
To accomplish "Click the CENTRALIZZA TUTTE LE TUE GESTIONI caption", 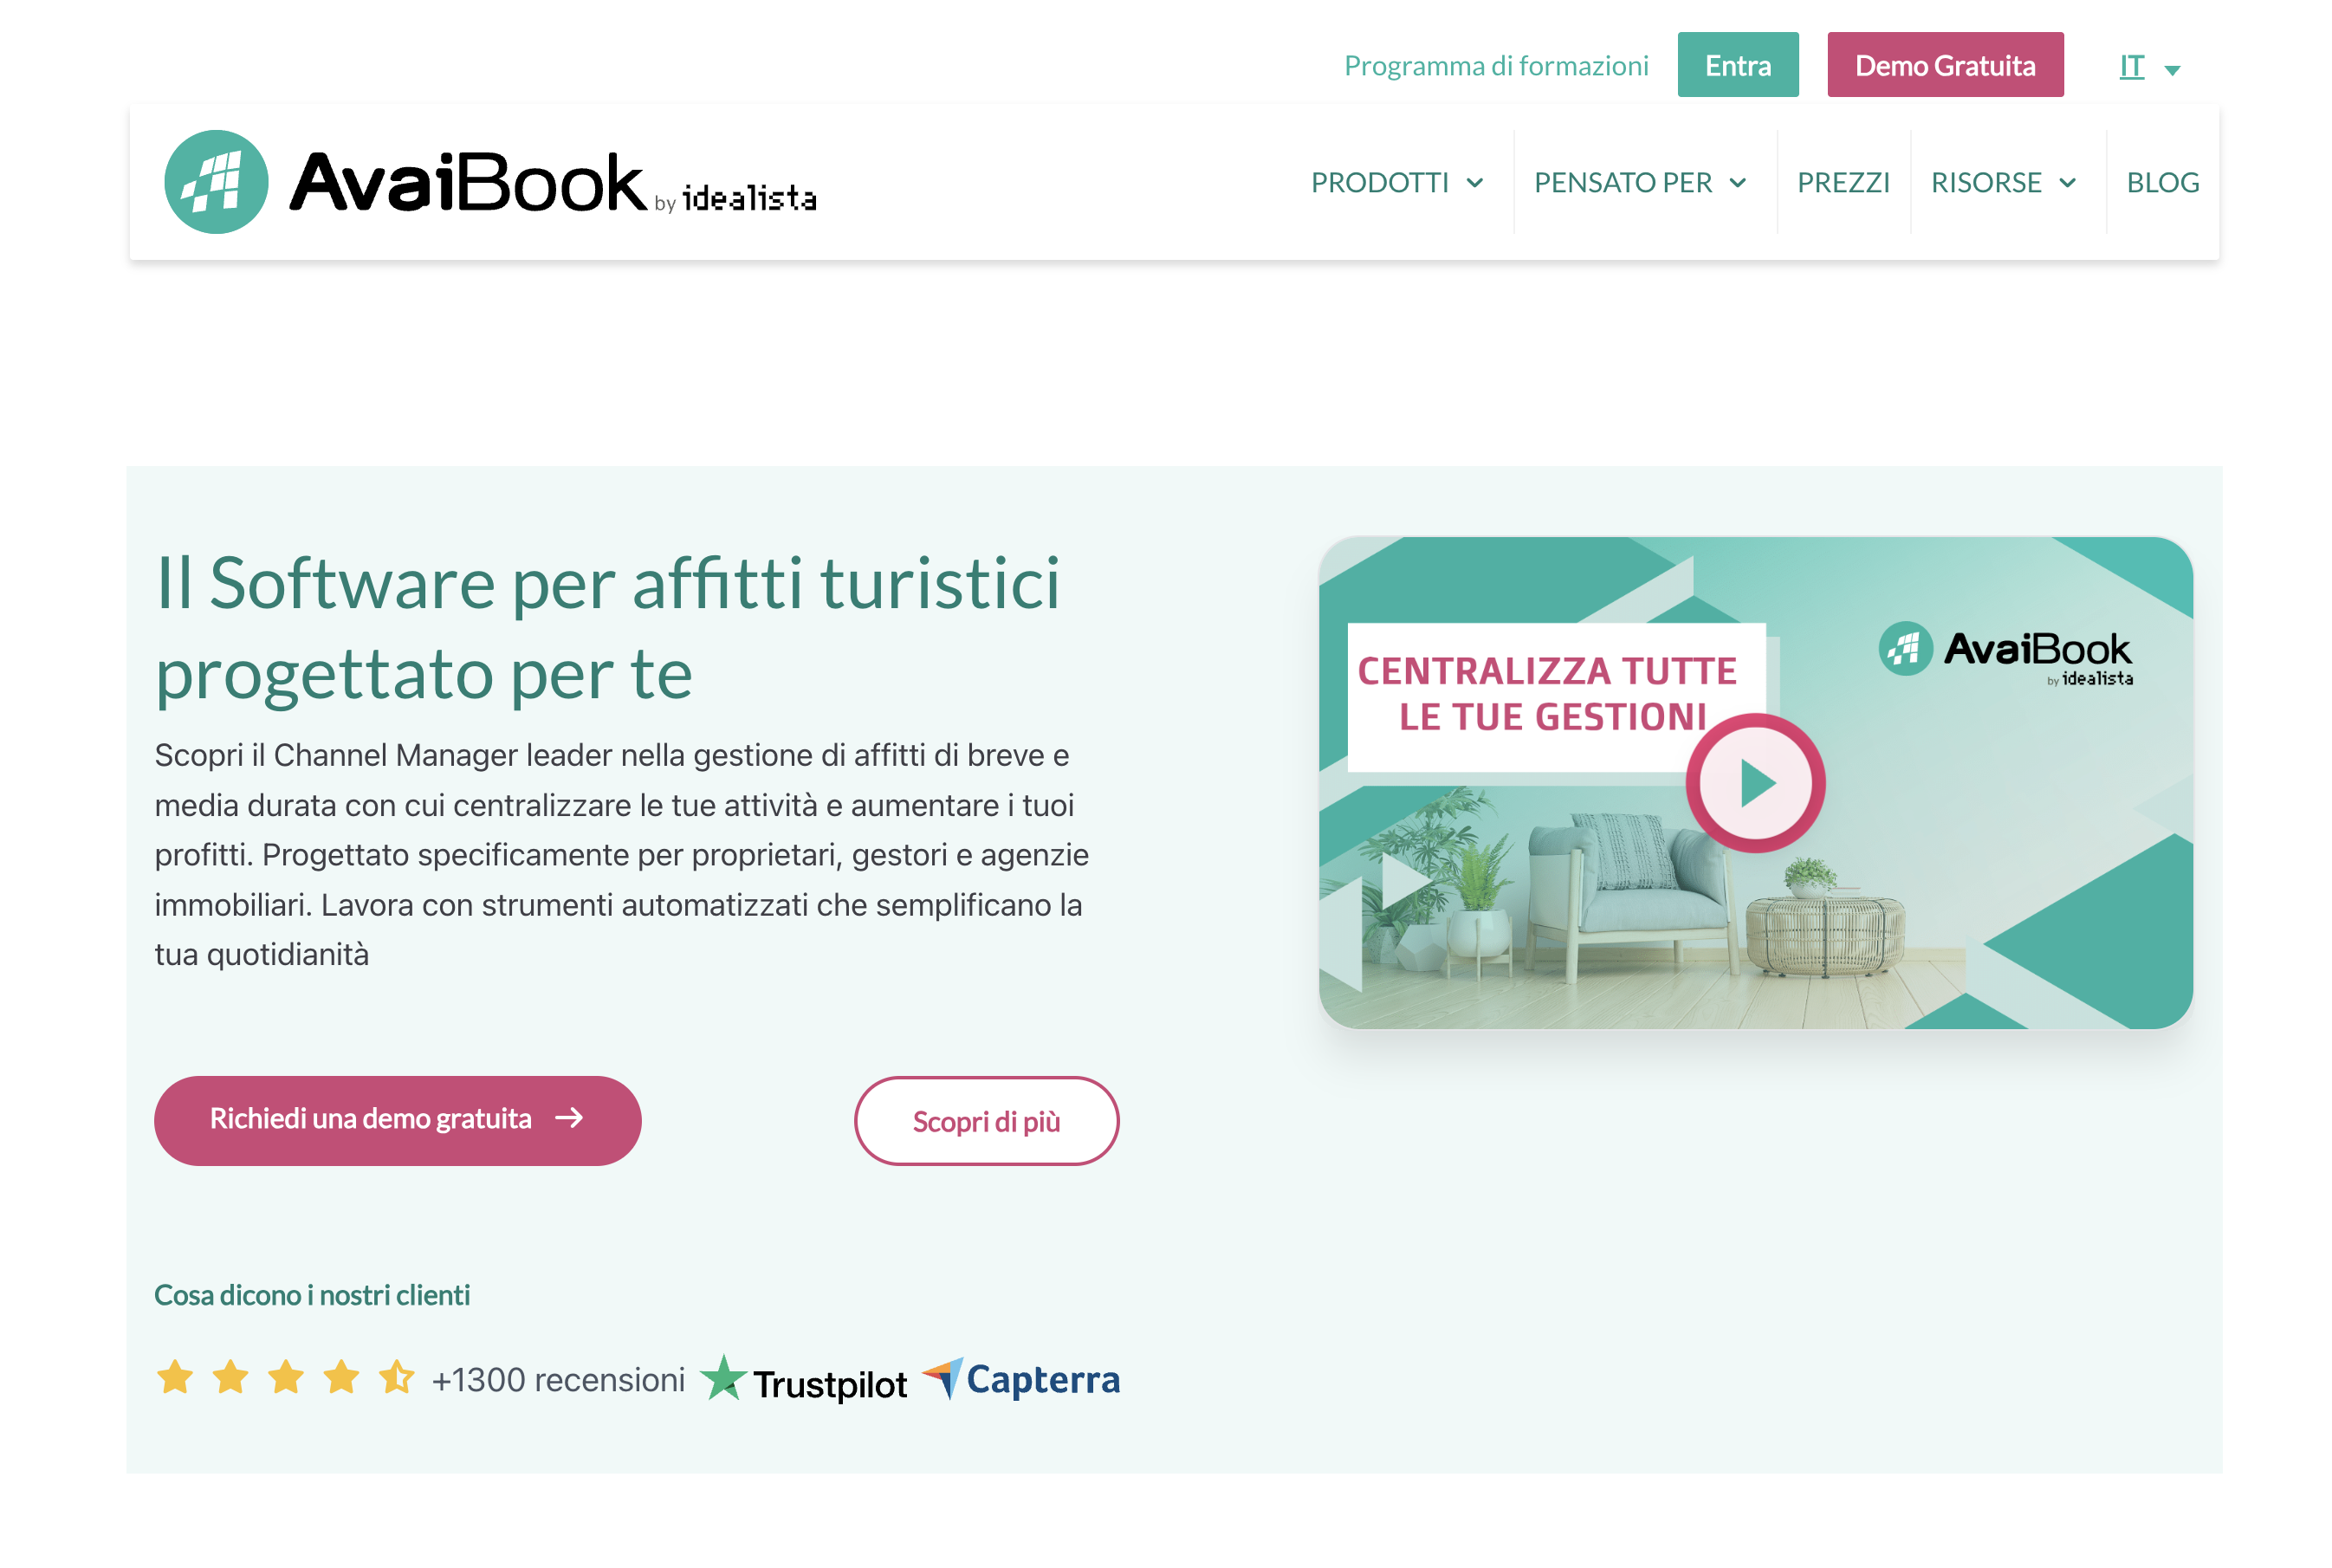I will click(x=1548, y=694).
